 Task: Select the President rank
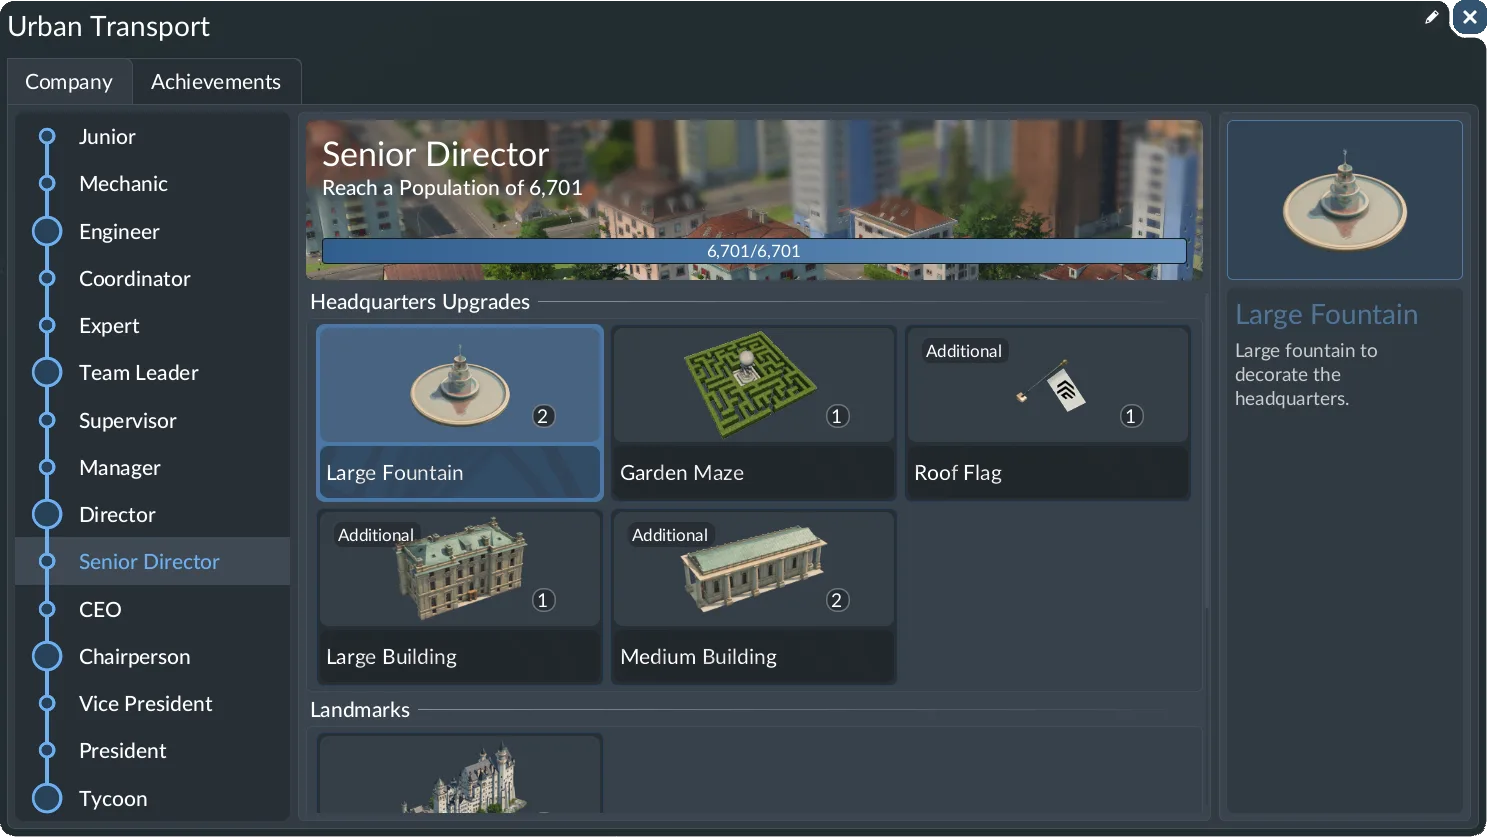[152, 751]
